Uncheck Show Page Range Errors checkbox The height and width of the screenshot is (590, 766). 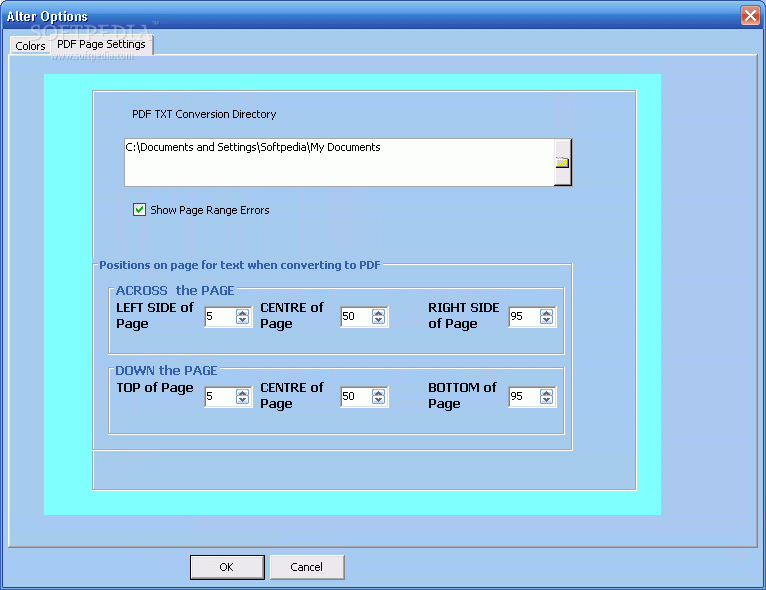click(139, 210)
